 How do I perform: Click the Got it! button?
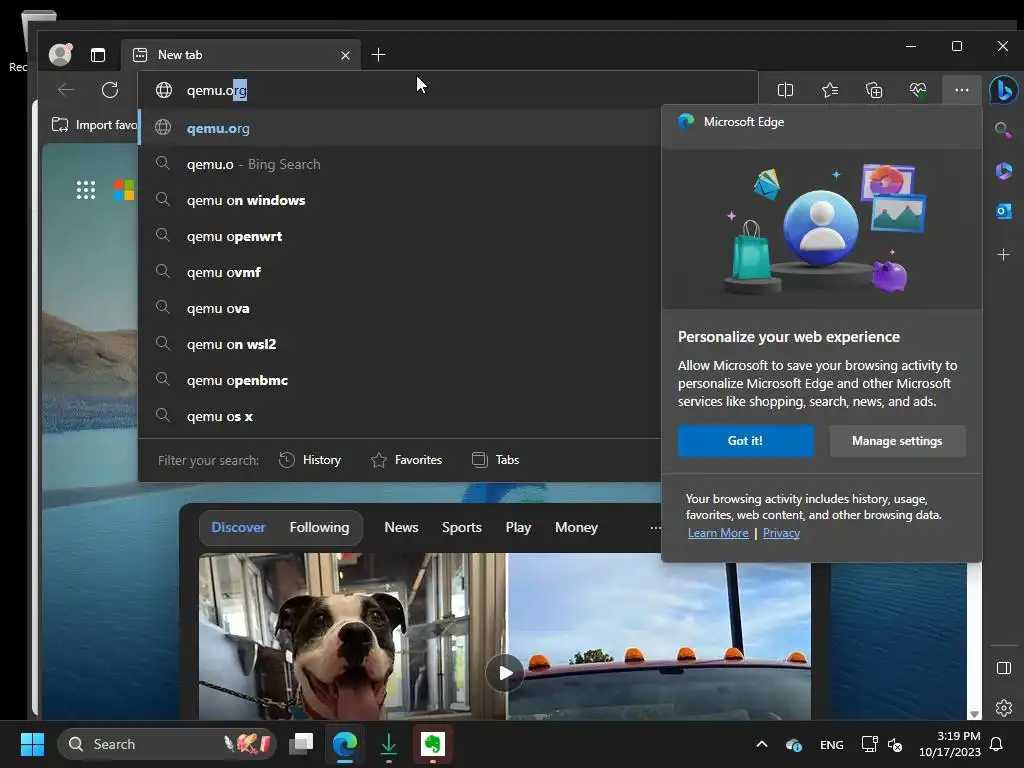745,441
